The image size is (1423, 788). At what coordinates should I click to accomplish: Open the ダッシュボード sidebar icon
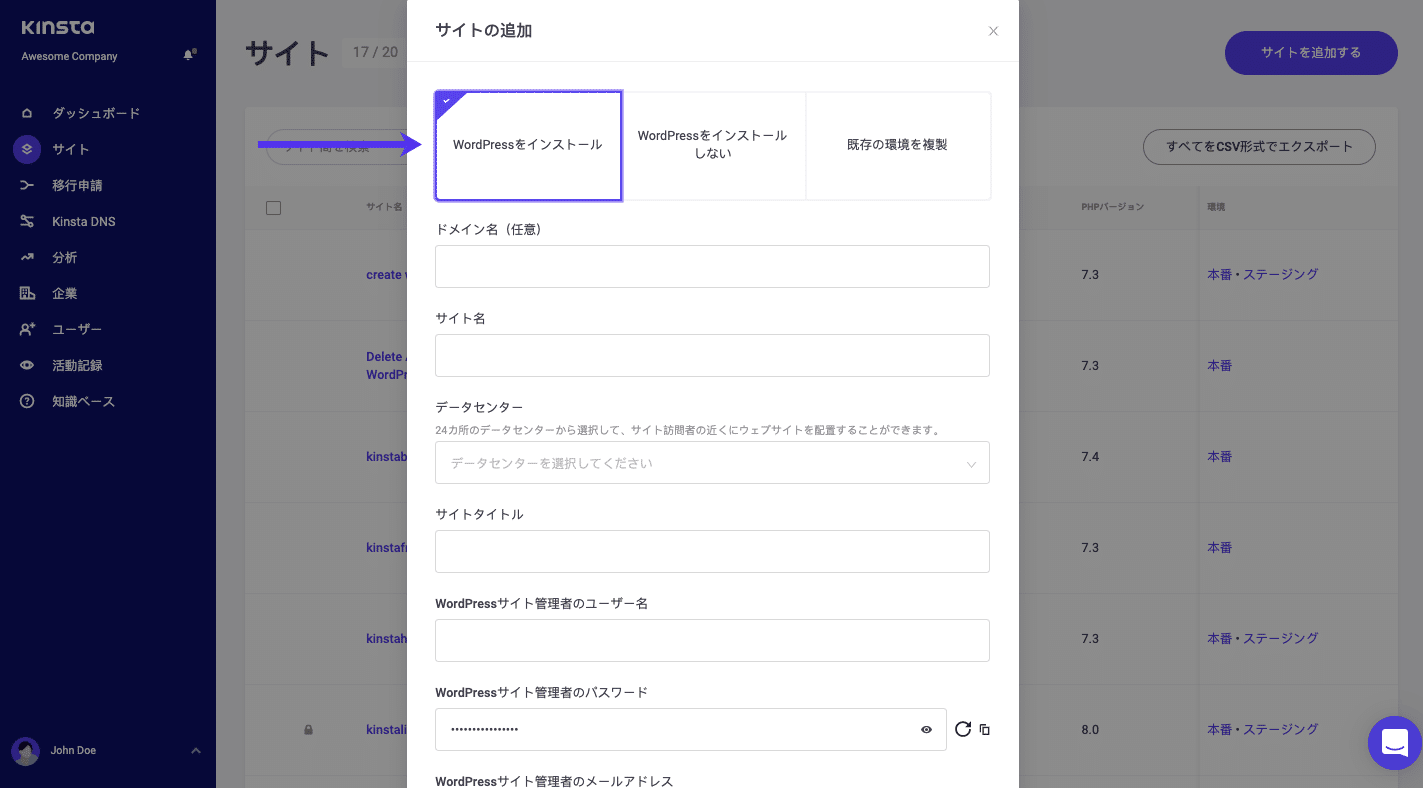tap(27, 112)
